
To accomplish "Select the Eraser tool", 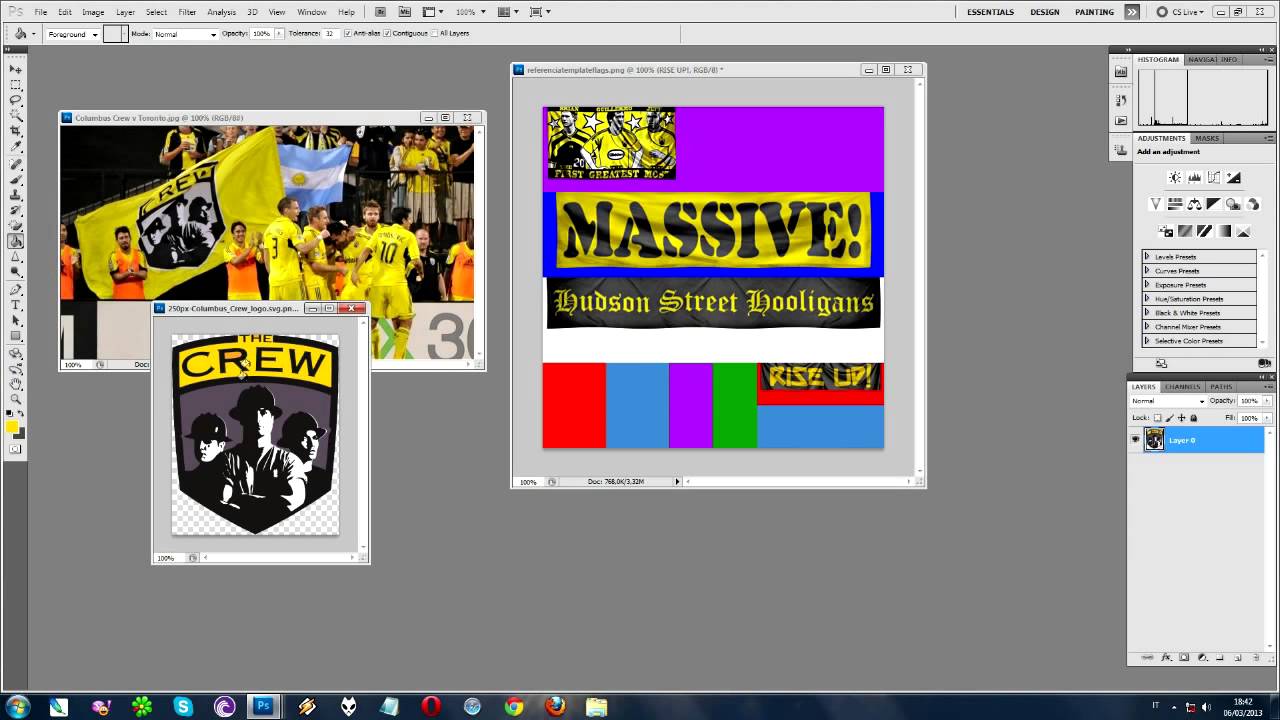I will point(16,226).
